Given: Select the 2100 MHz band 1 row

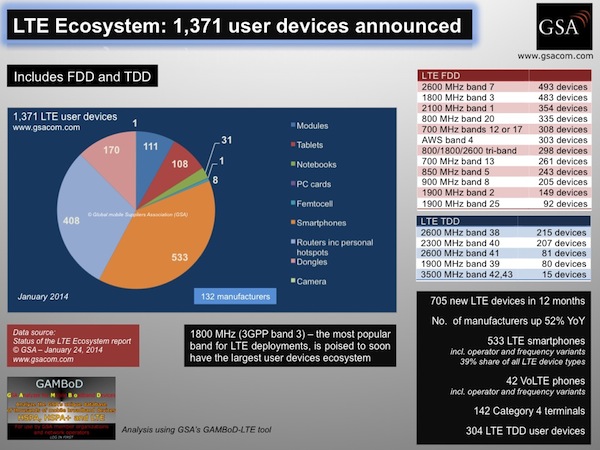Looking at the screenshot, I should click(x=504, y=108).
